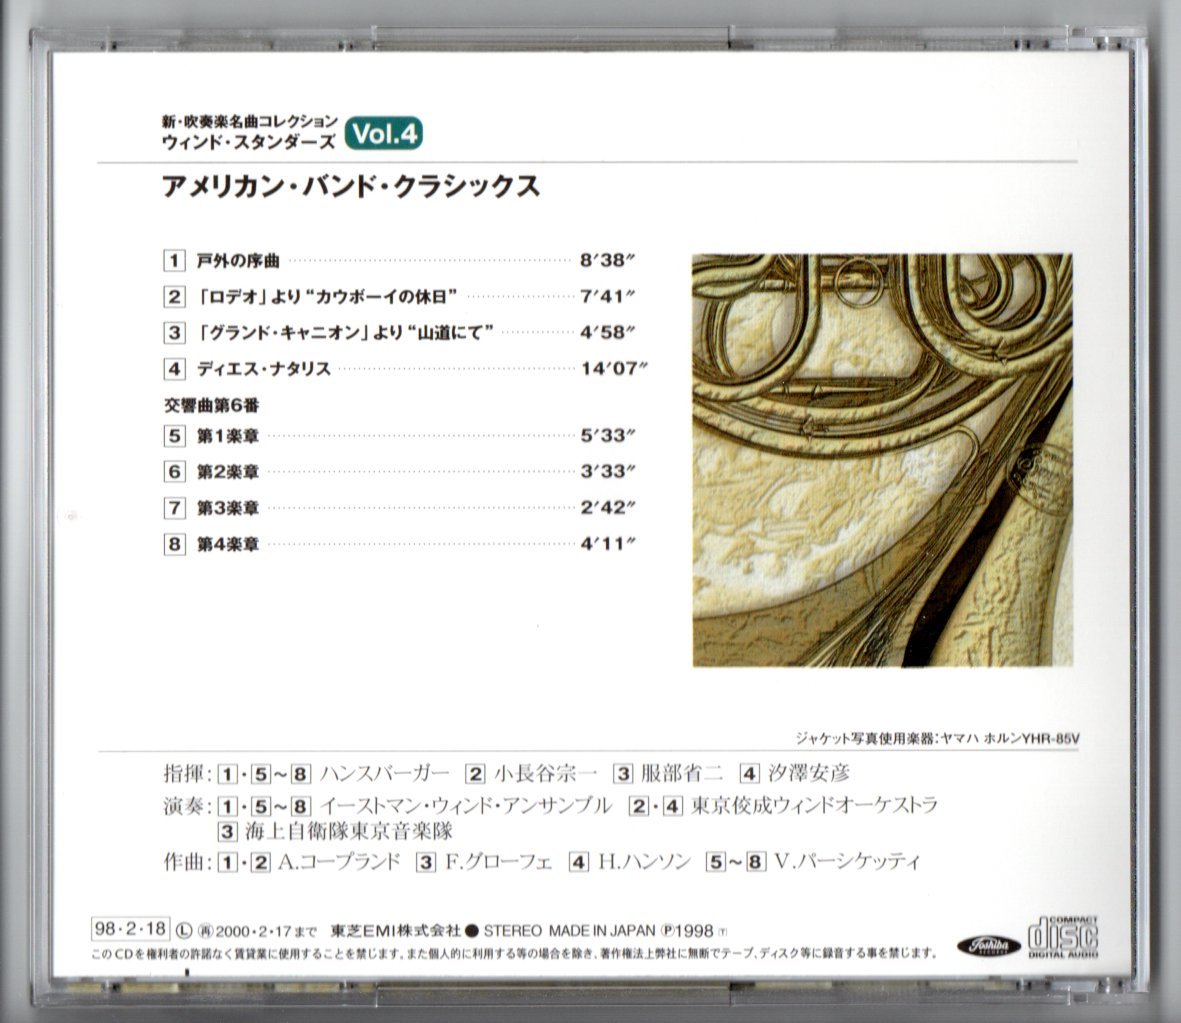Expand the 指揮 conductor row
1181x1023 pixels.
pyautogui.click(x=181, y=770)
